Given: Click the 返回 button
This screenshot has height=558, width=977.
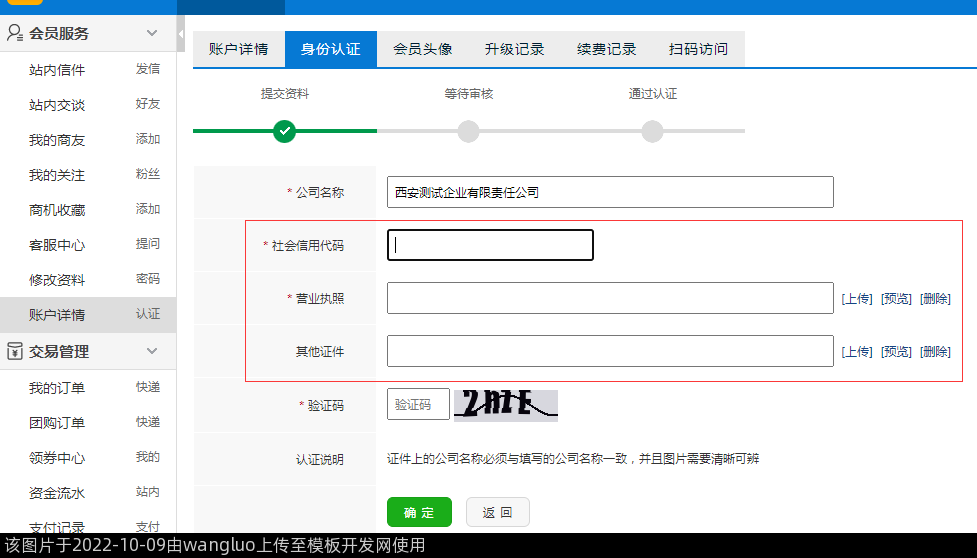Looking at the screenshot, I should click(497, 512).
